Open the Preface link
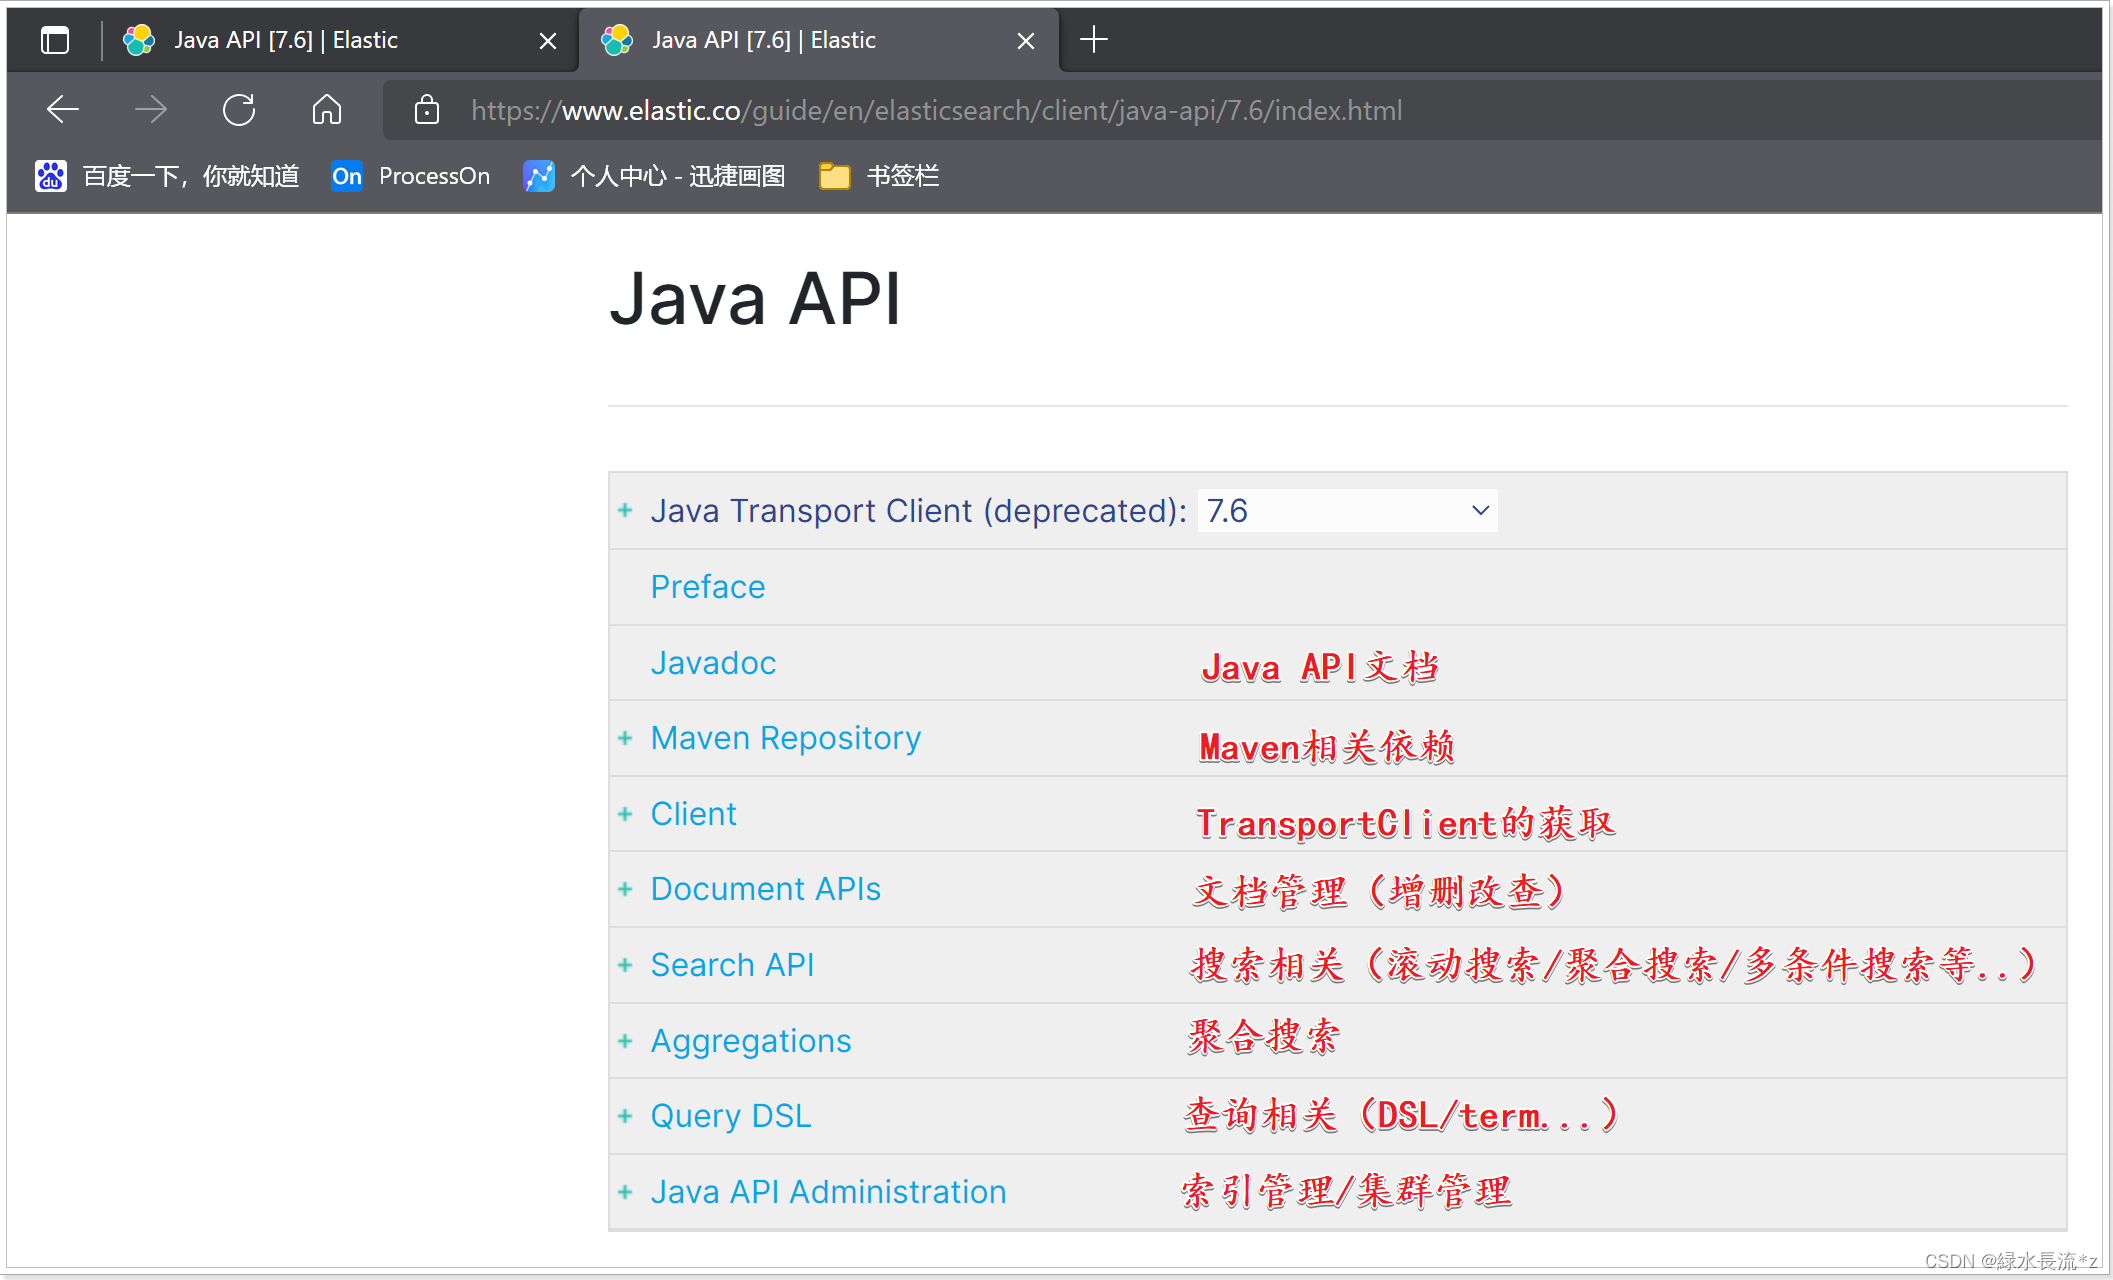Viewport: 2113px width, 1280px height. (708, 587)
